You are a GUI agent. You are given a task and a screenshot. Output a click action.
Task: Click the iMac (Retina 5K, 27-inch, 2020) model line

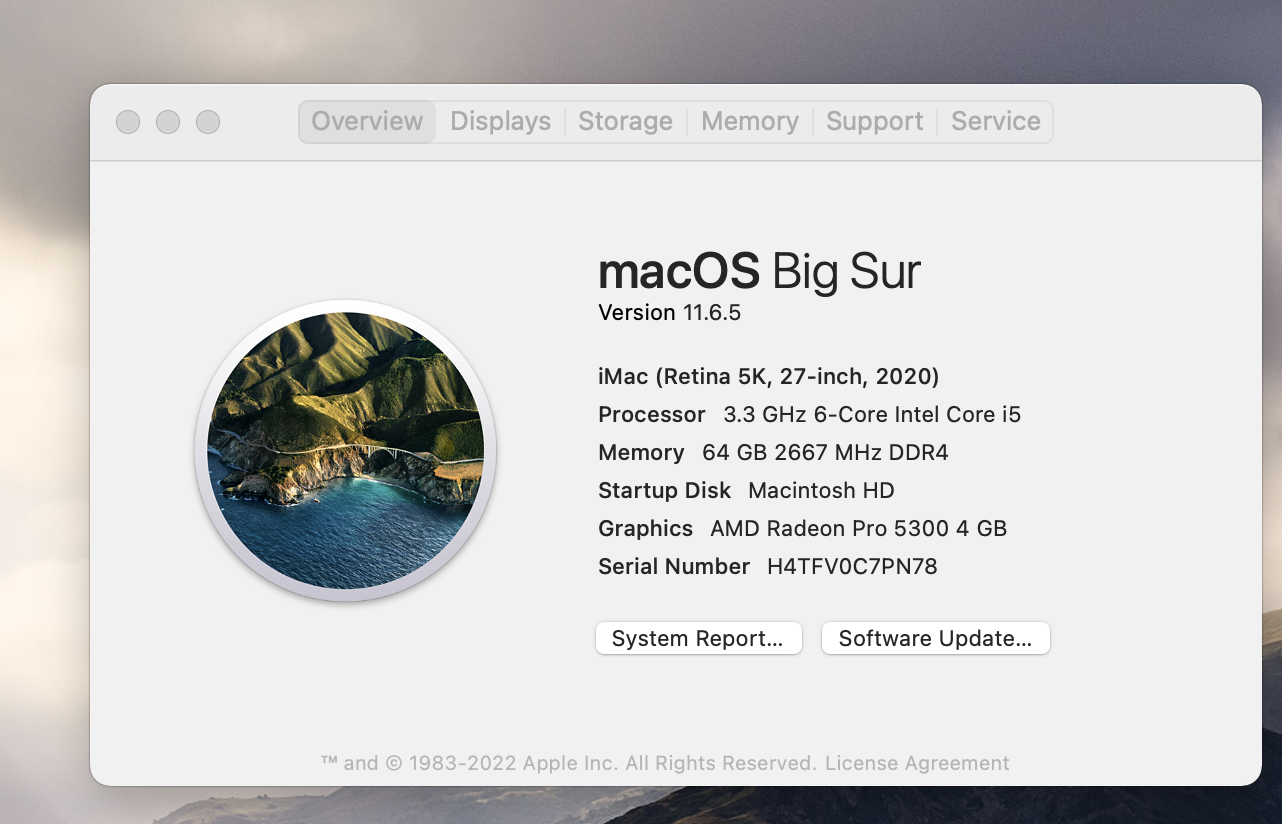tap(768, 376)
